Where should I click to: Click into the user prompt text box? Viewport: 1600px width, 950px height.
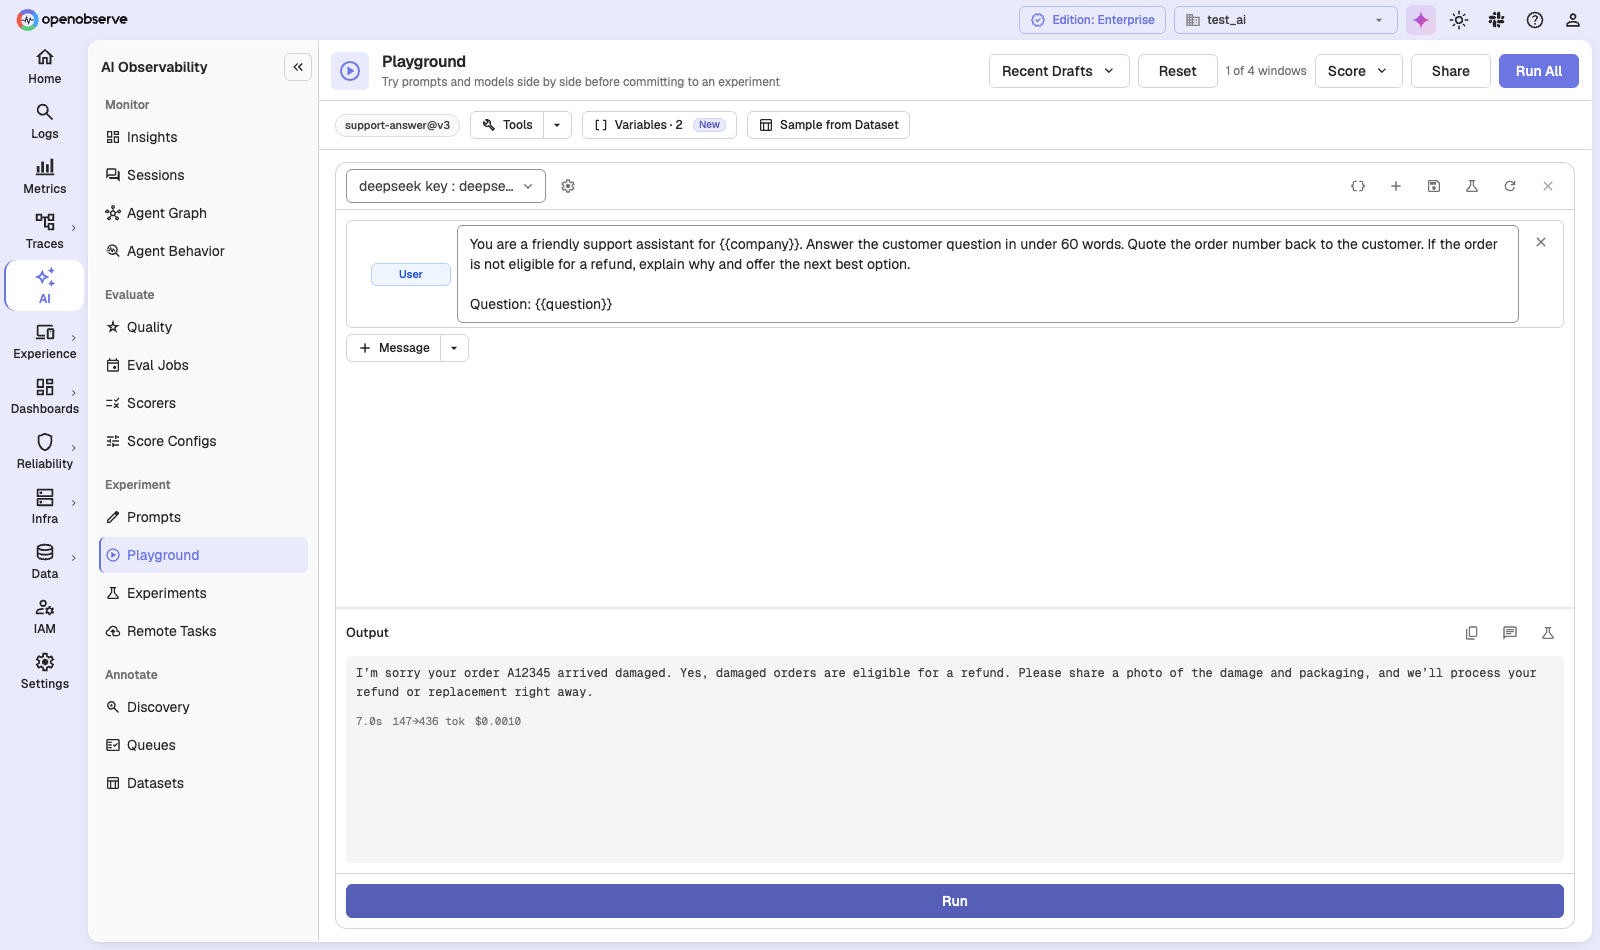988,274
